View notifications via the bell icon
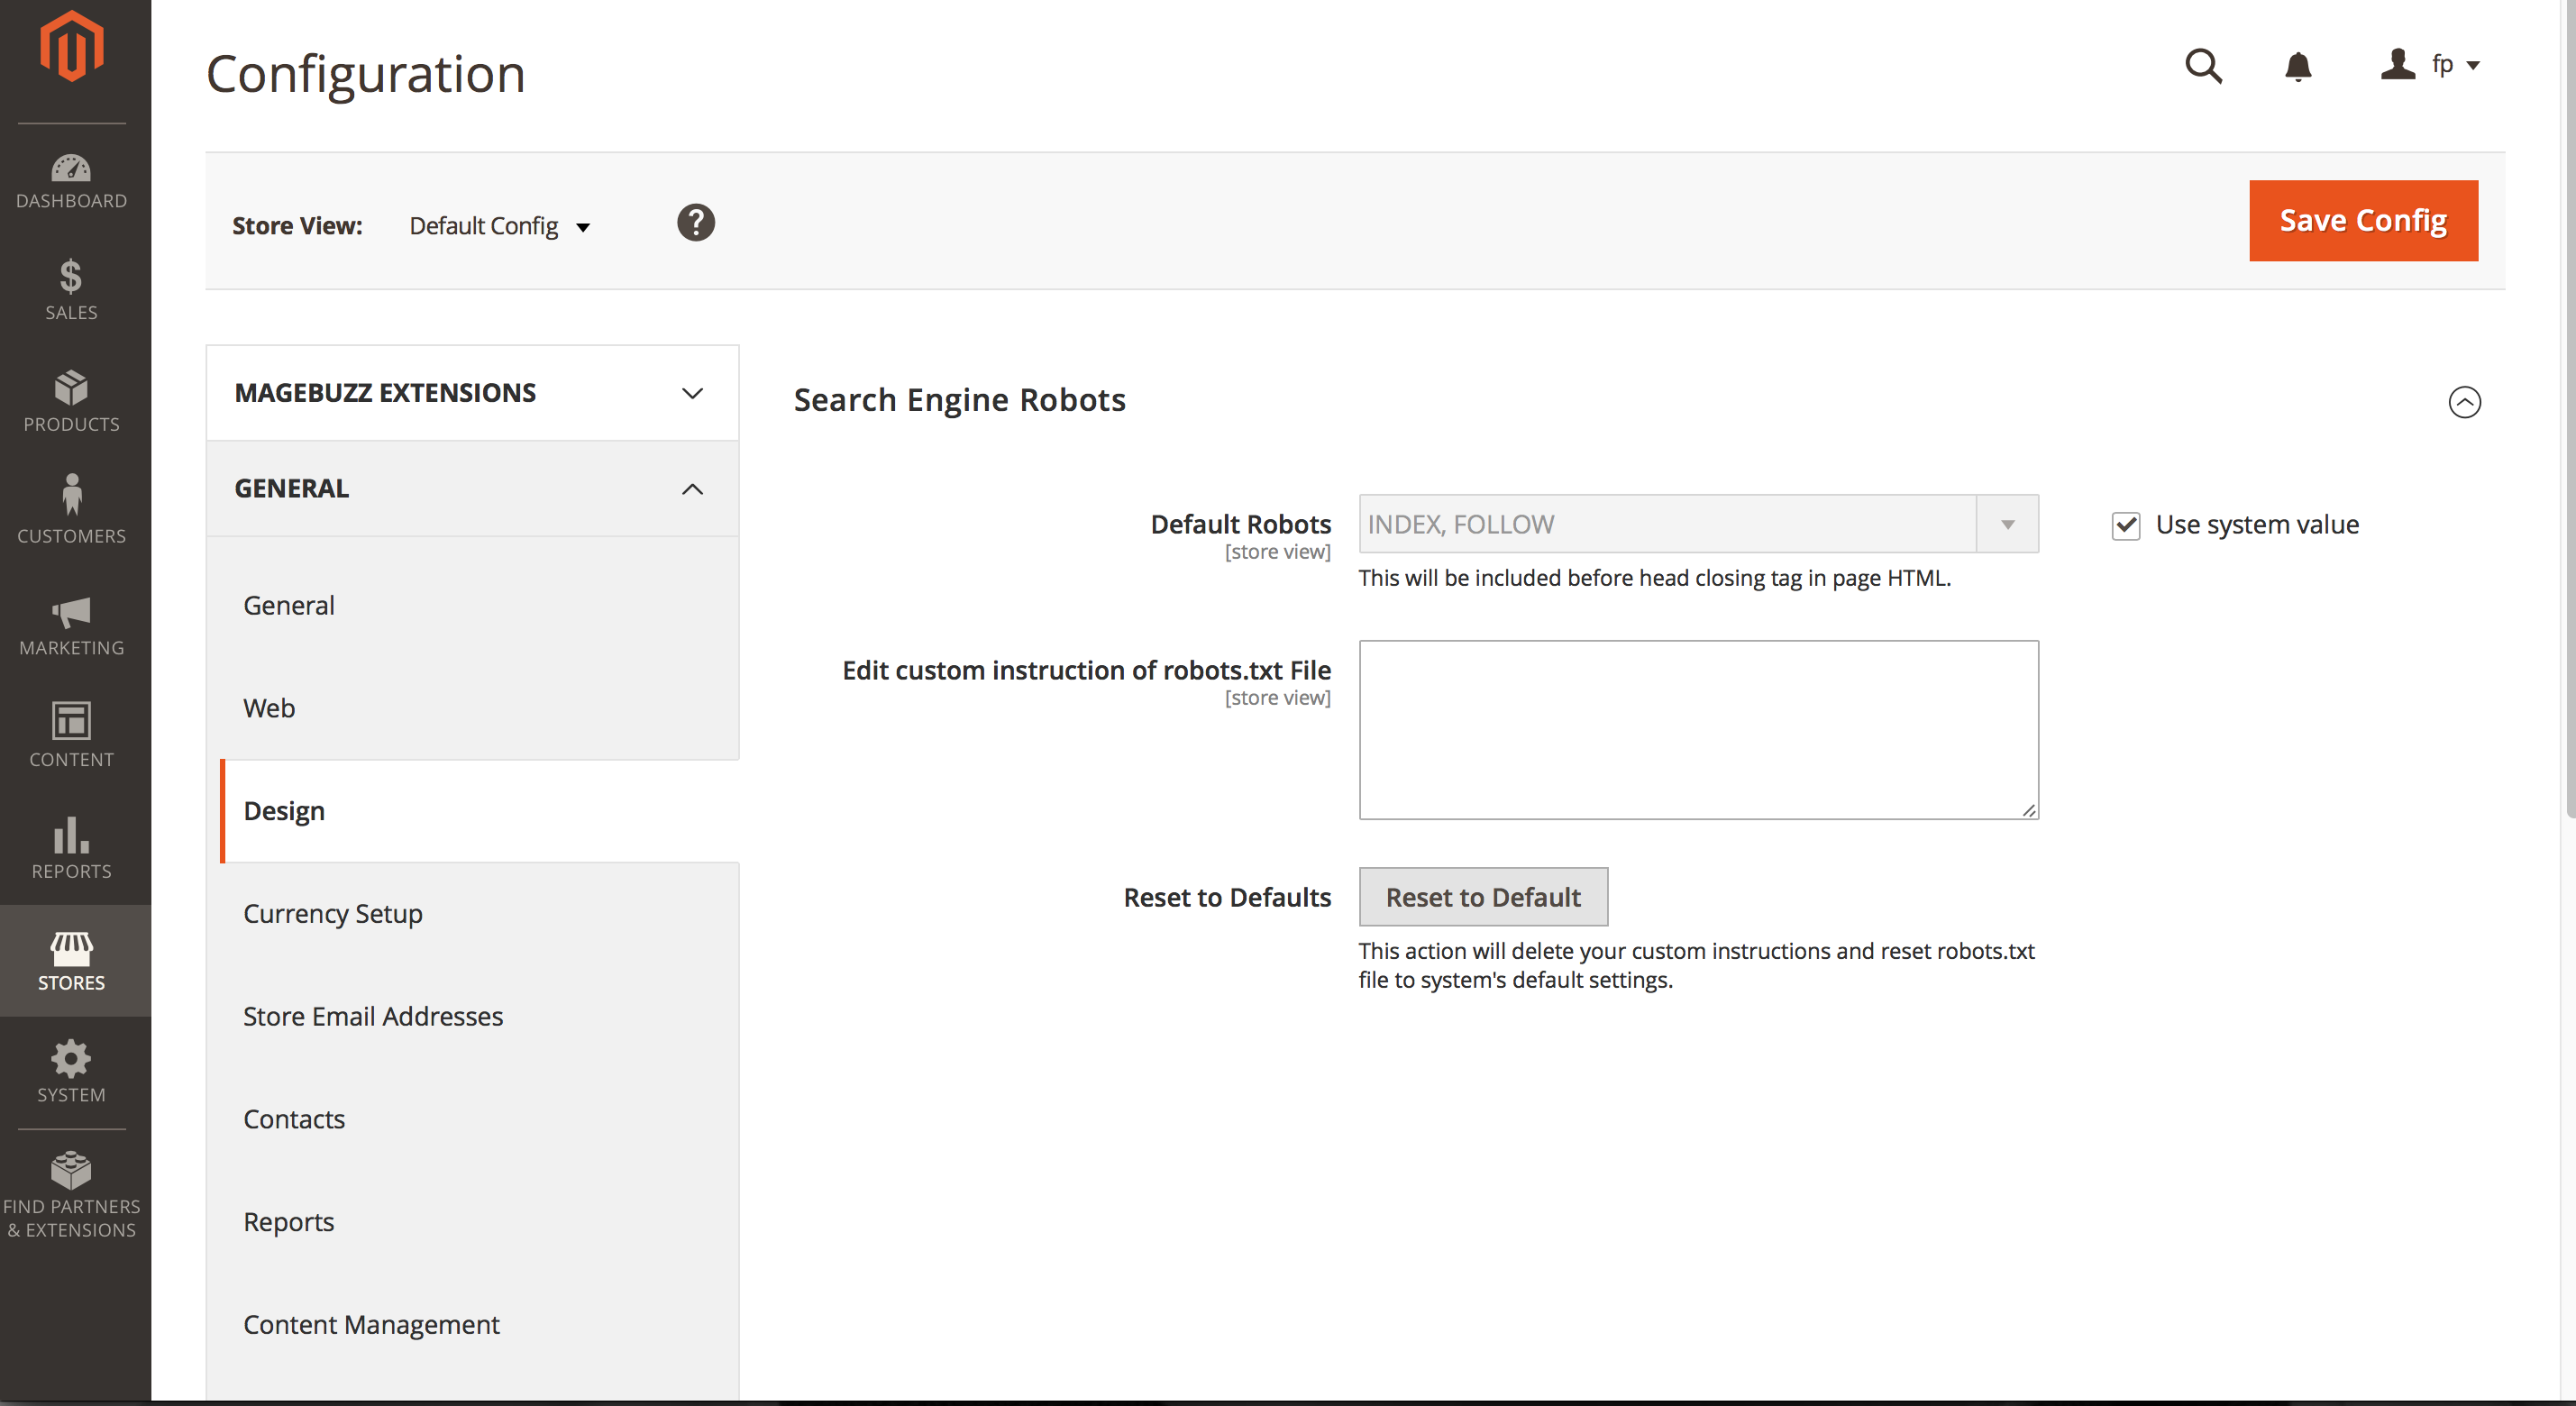This screenshot has height=1406, width=2576. (x=2297, y=66)
